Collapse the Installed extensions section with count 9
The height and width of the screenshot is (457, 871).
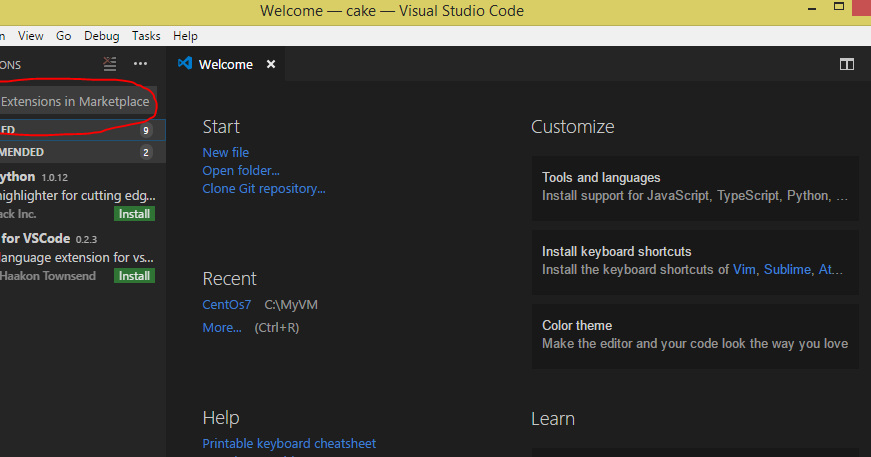(83, 130)
